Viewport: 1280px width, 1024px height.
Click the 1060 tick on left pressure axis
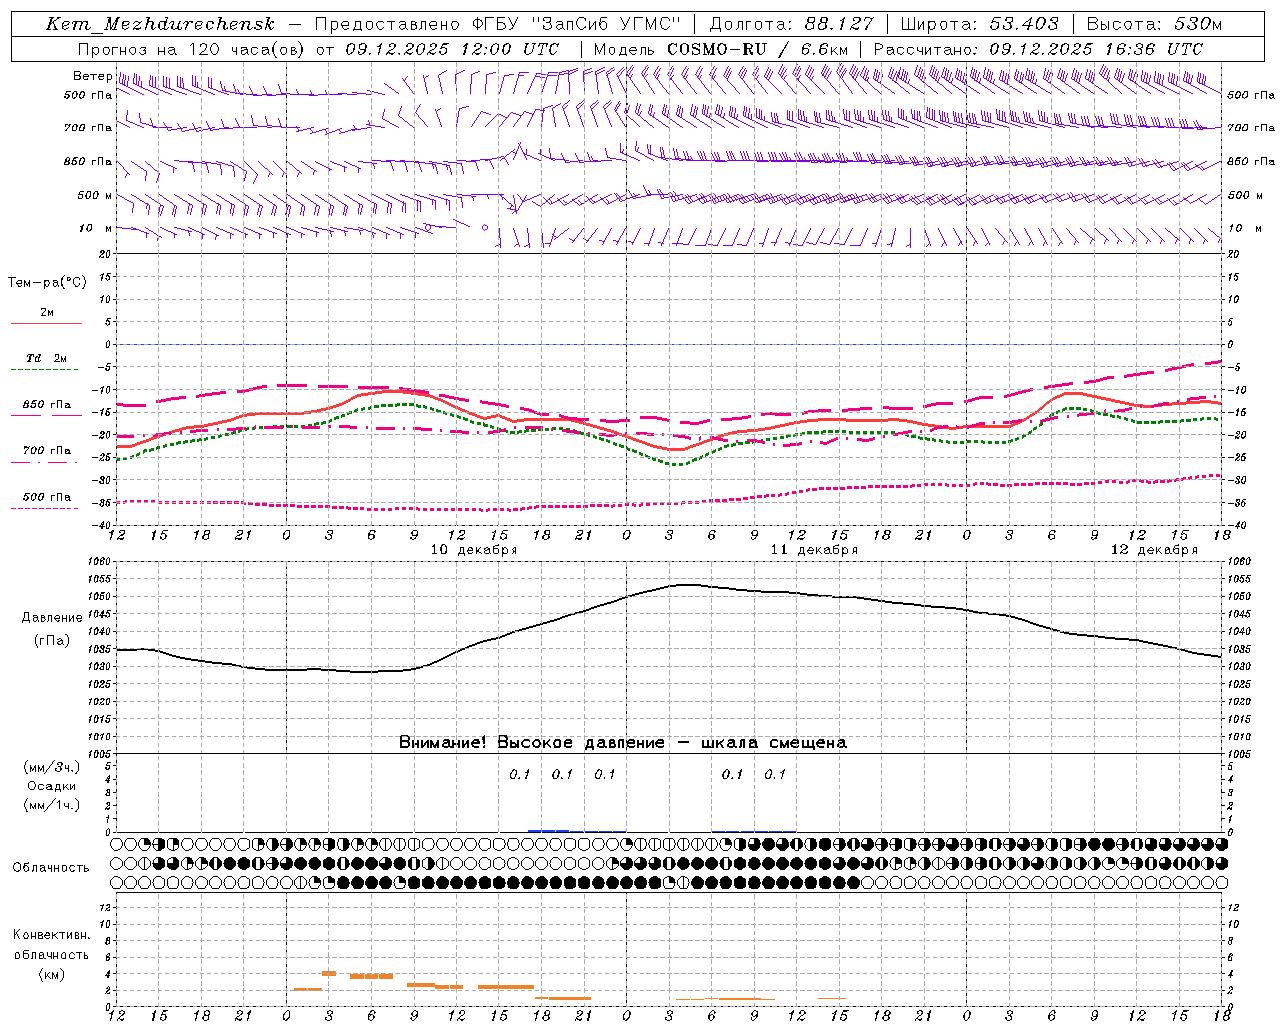click(x=101, y=562)
